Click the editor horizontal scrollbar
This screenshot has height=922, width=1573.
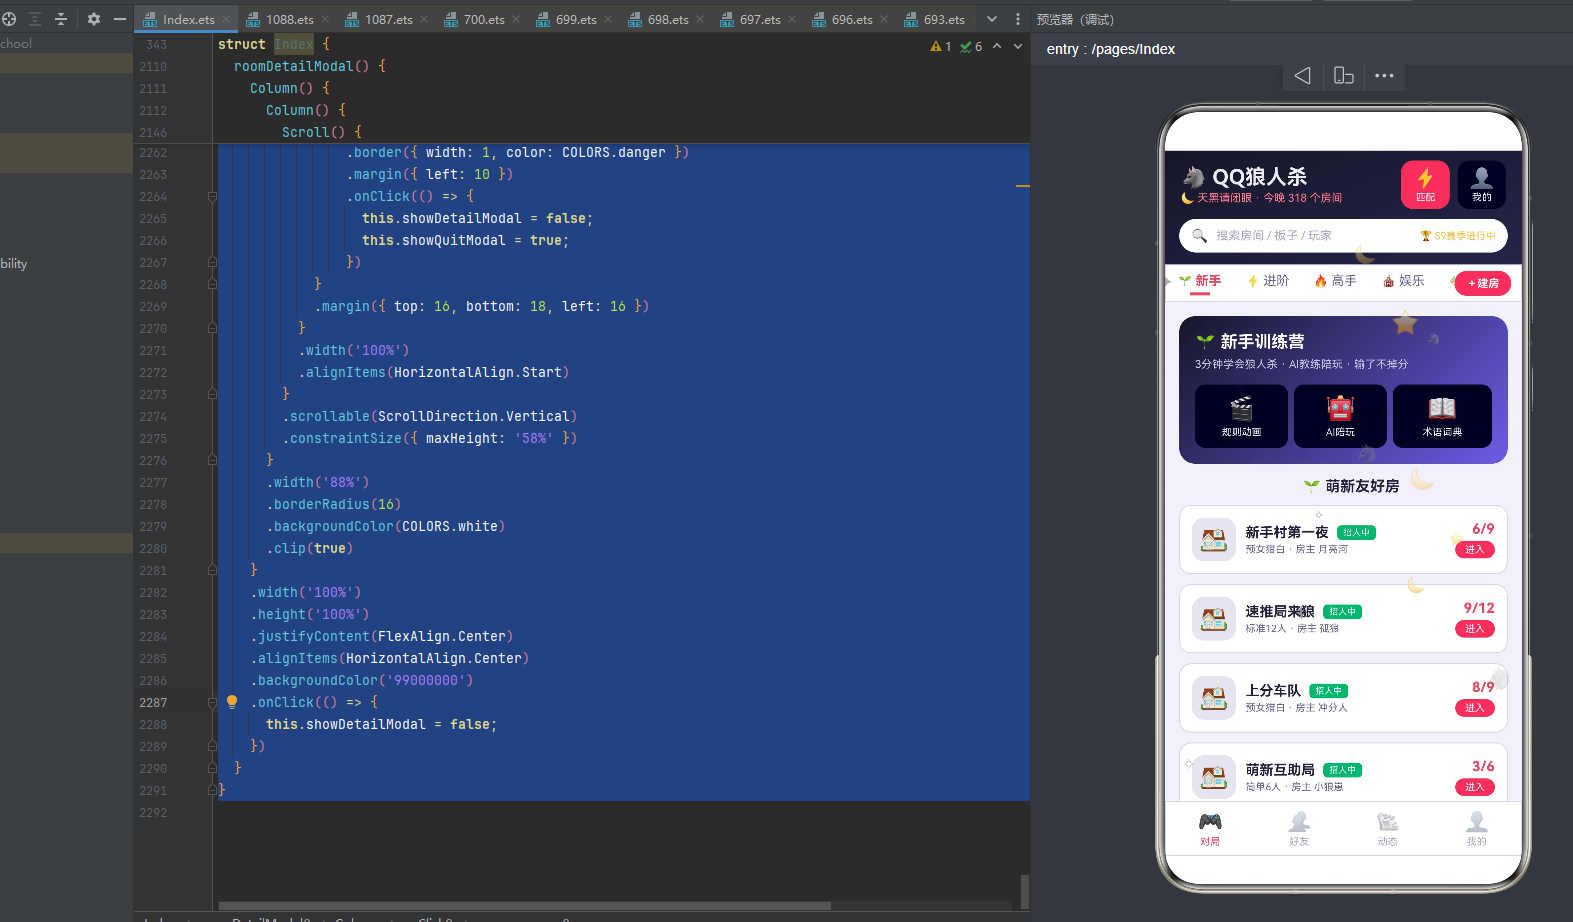click(524, 906)
